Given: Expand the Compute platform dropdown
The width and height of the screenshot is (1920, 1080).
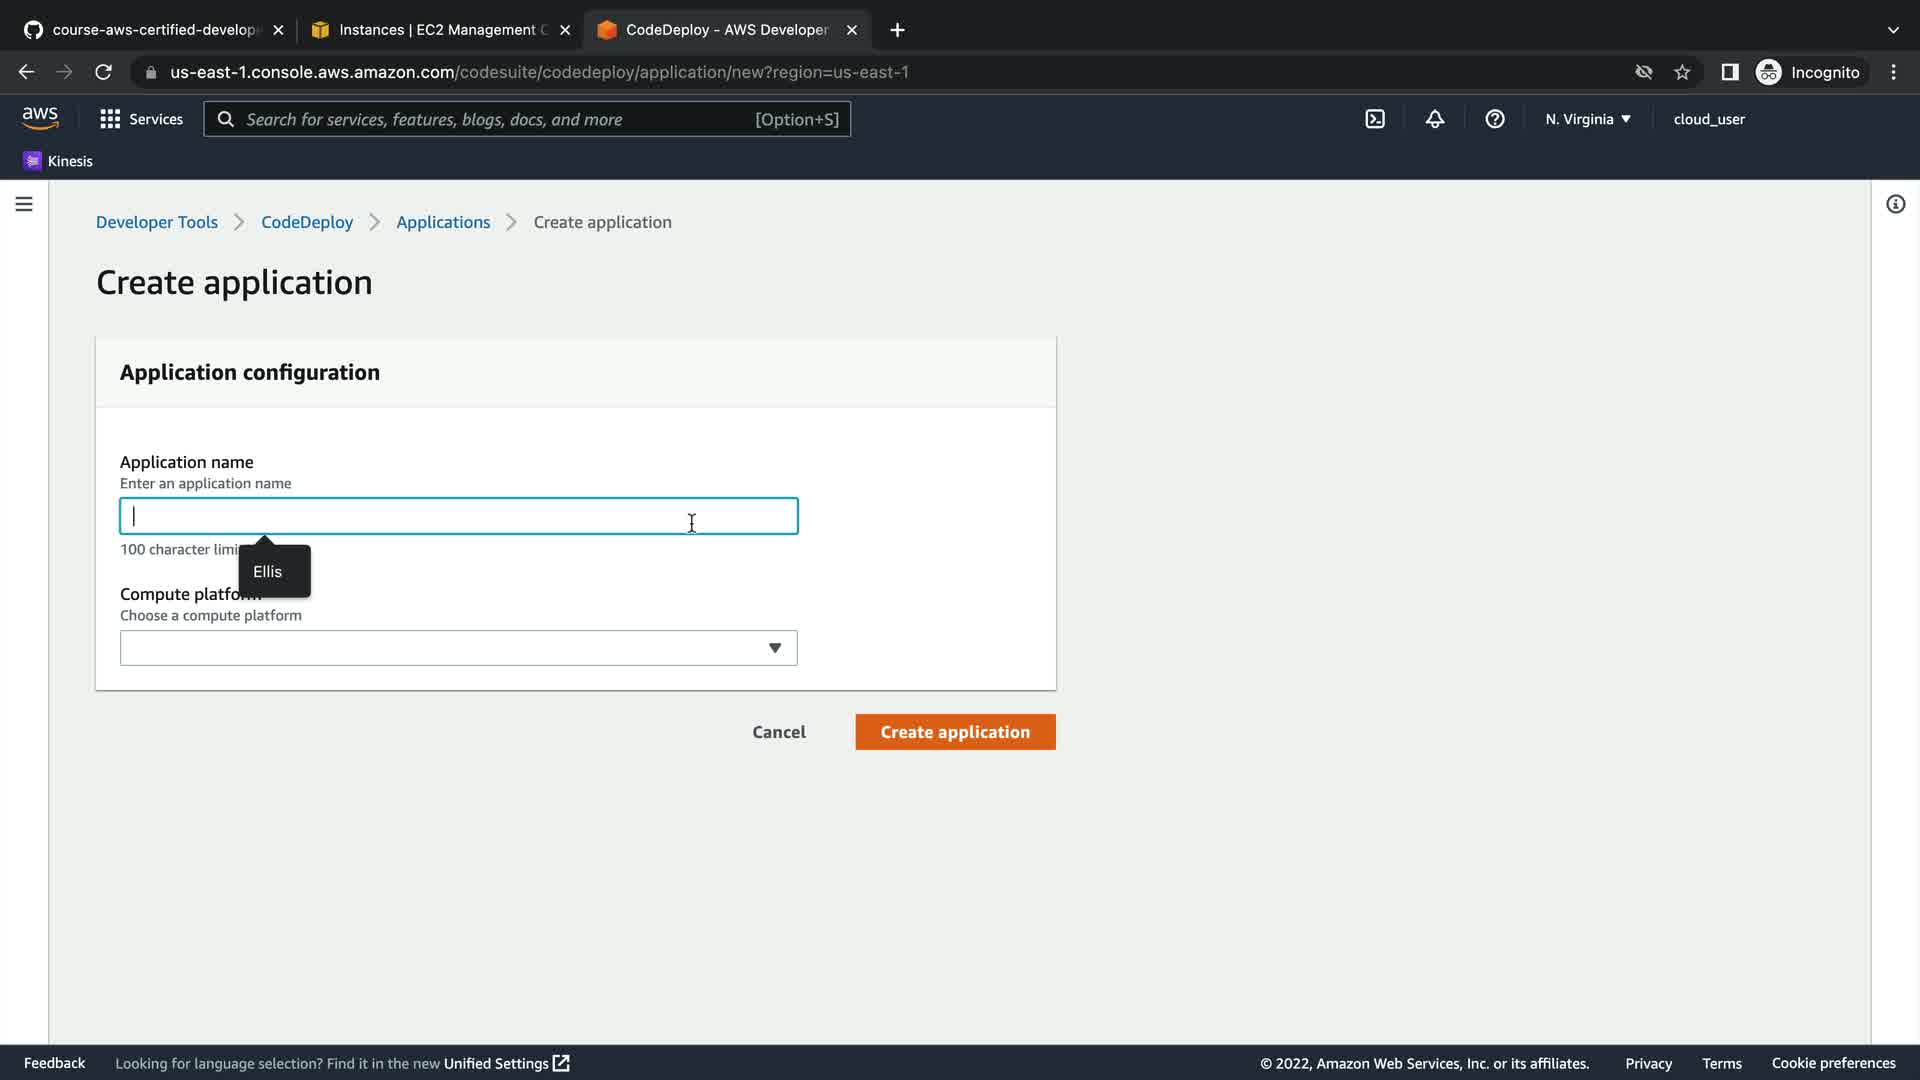Looking at the screenshot, I should pos(458,648).
